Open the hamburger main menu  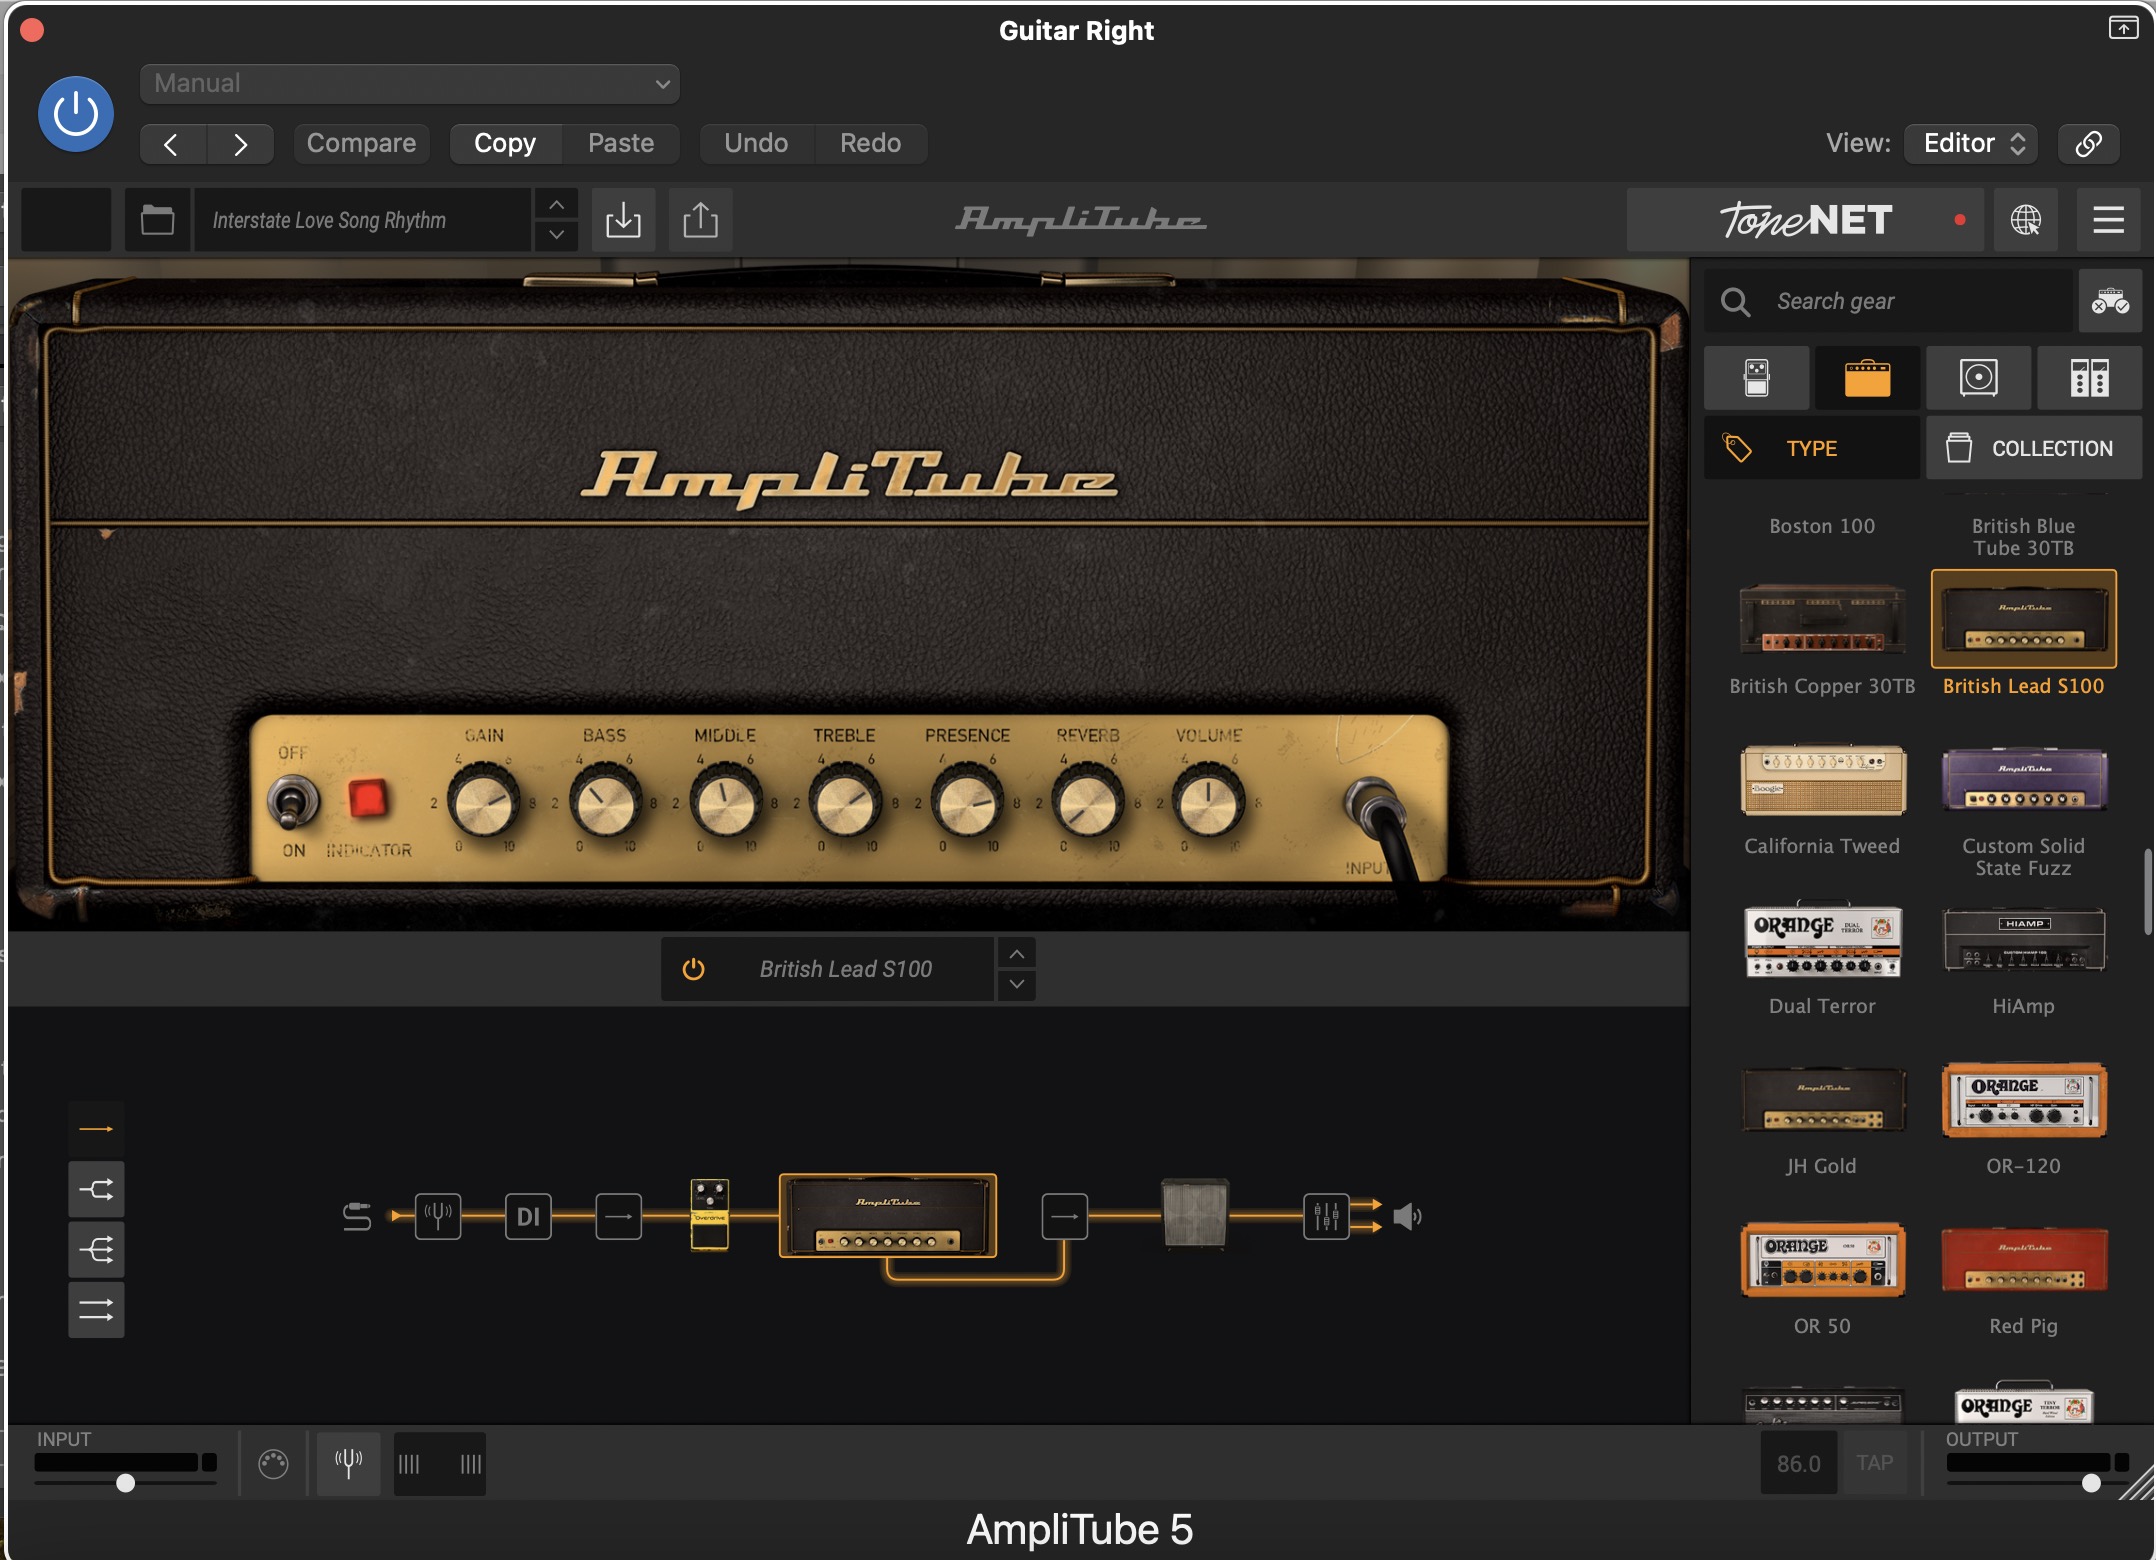[2108, 220]
